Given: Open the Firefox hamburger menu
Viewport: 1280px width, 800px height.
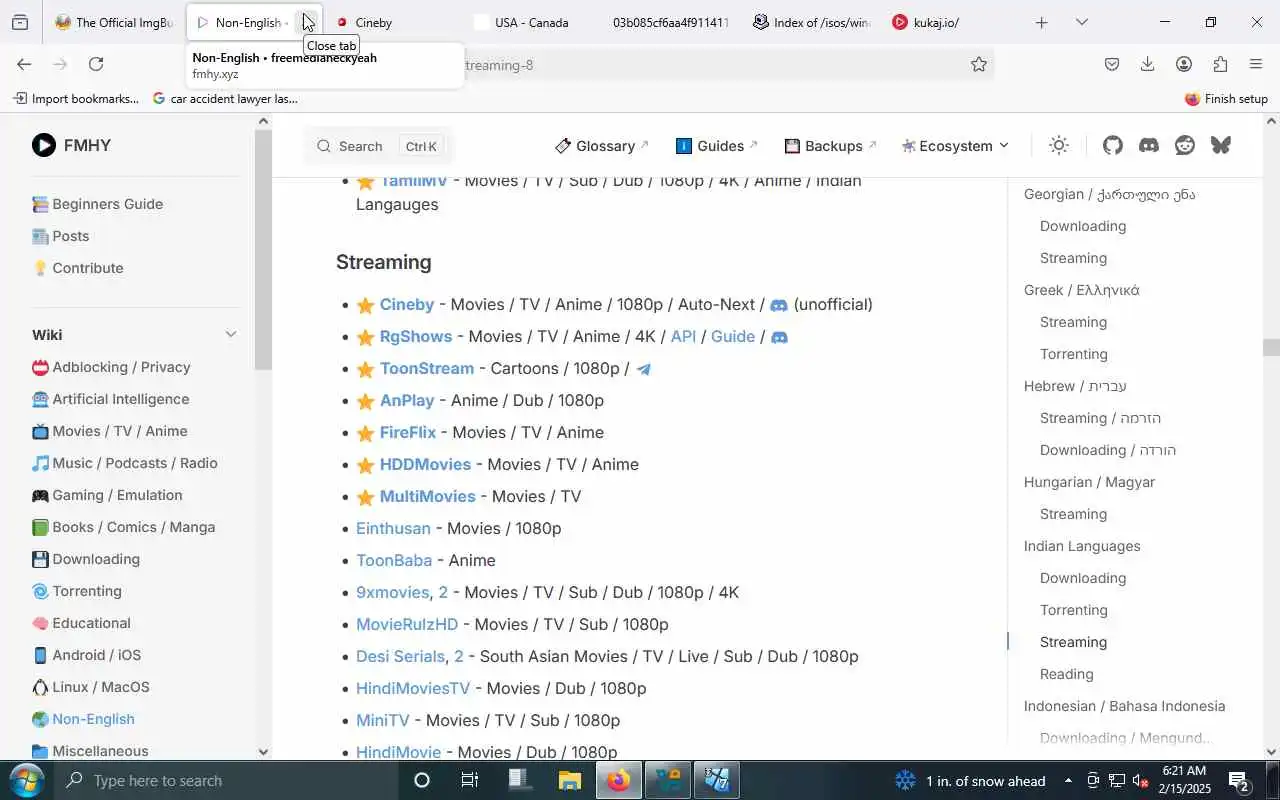Looking at the screenshot, I should [1256, 64].
